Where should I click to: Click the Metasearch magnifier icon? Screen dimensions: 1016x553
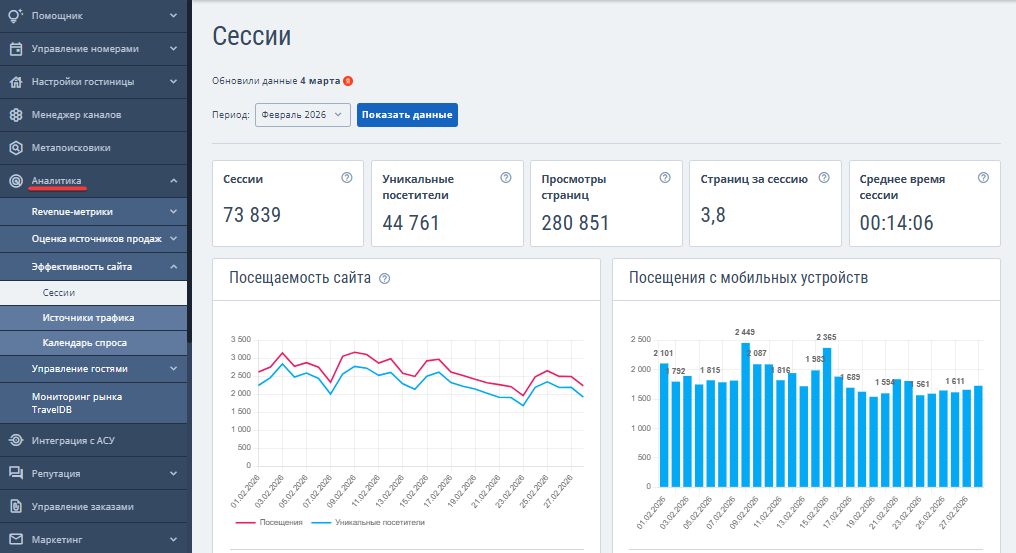(16, 148)
